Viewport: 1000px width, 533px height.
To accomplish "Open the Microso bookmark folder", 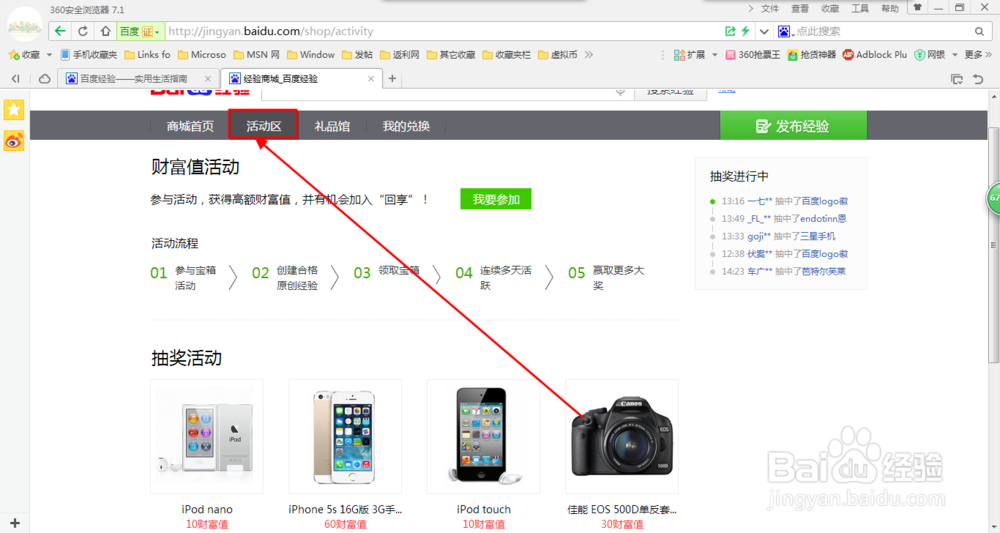I will (202, 55).
